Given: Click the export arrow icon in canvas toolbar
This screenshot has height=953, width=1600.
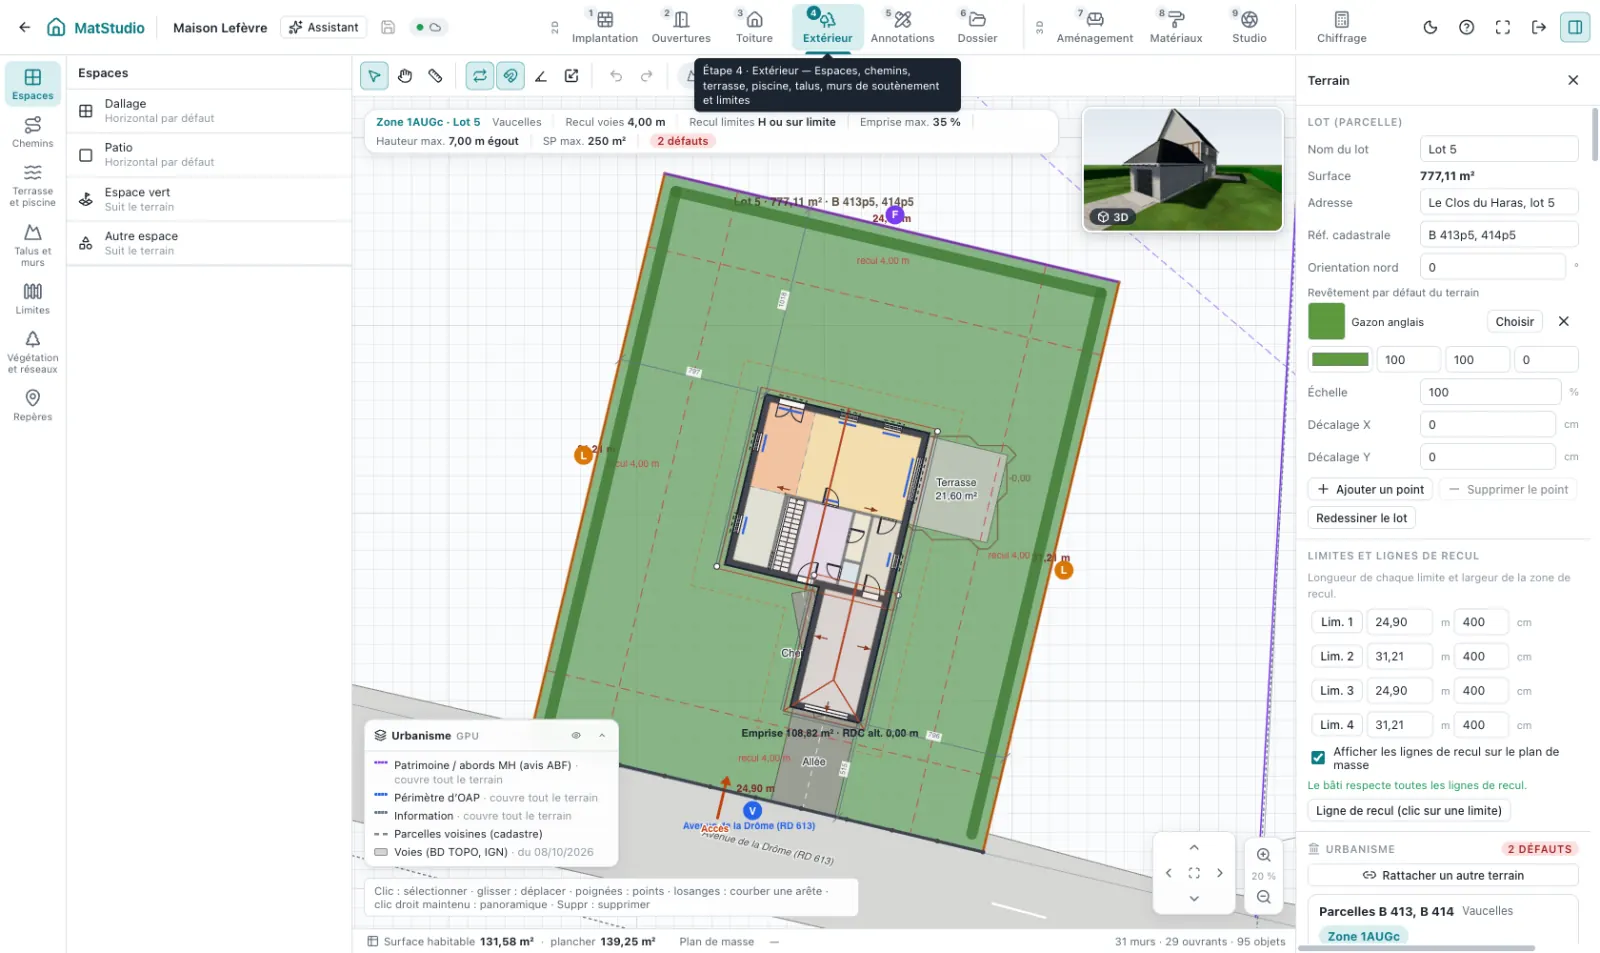Looking at the screenshot, I should click(572, 76).
